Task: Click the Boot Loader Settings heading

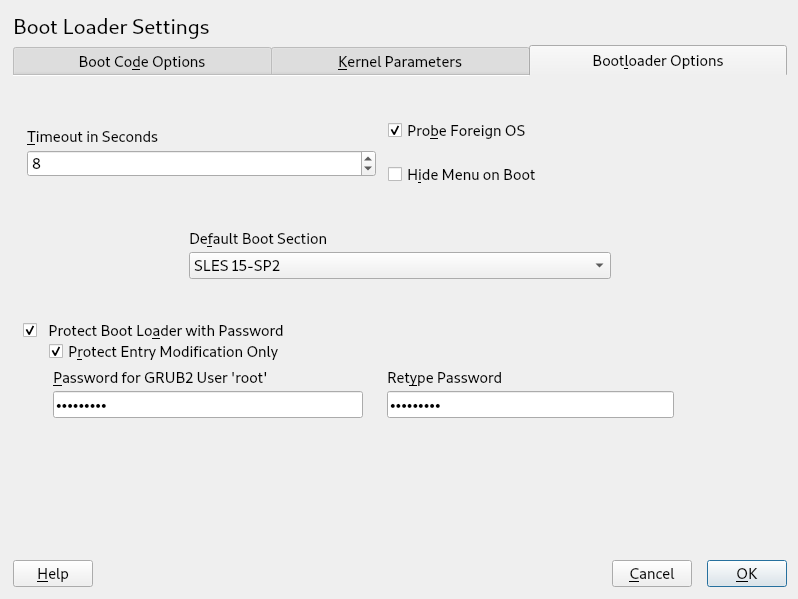Action: pyautogui.click(x=111, y=27)
